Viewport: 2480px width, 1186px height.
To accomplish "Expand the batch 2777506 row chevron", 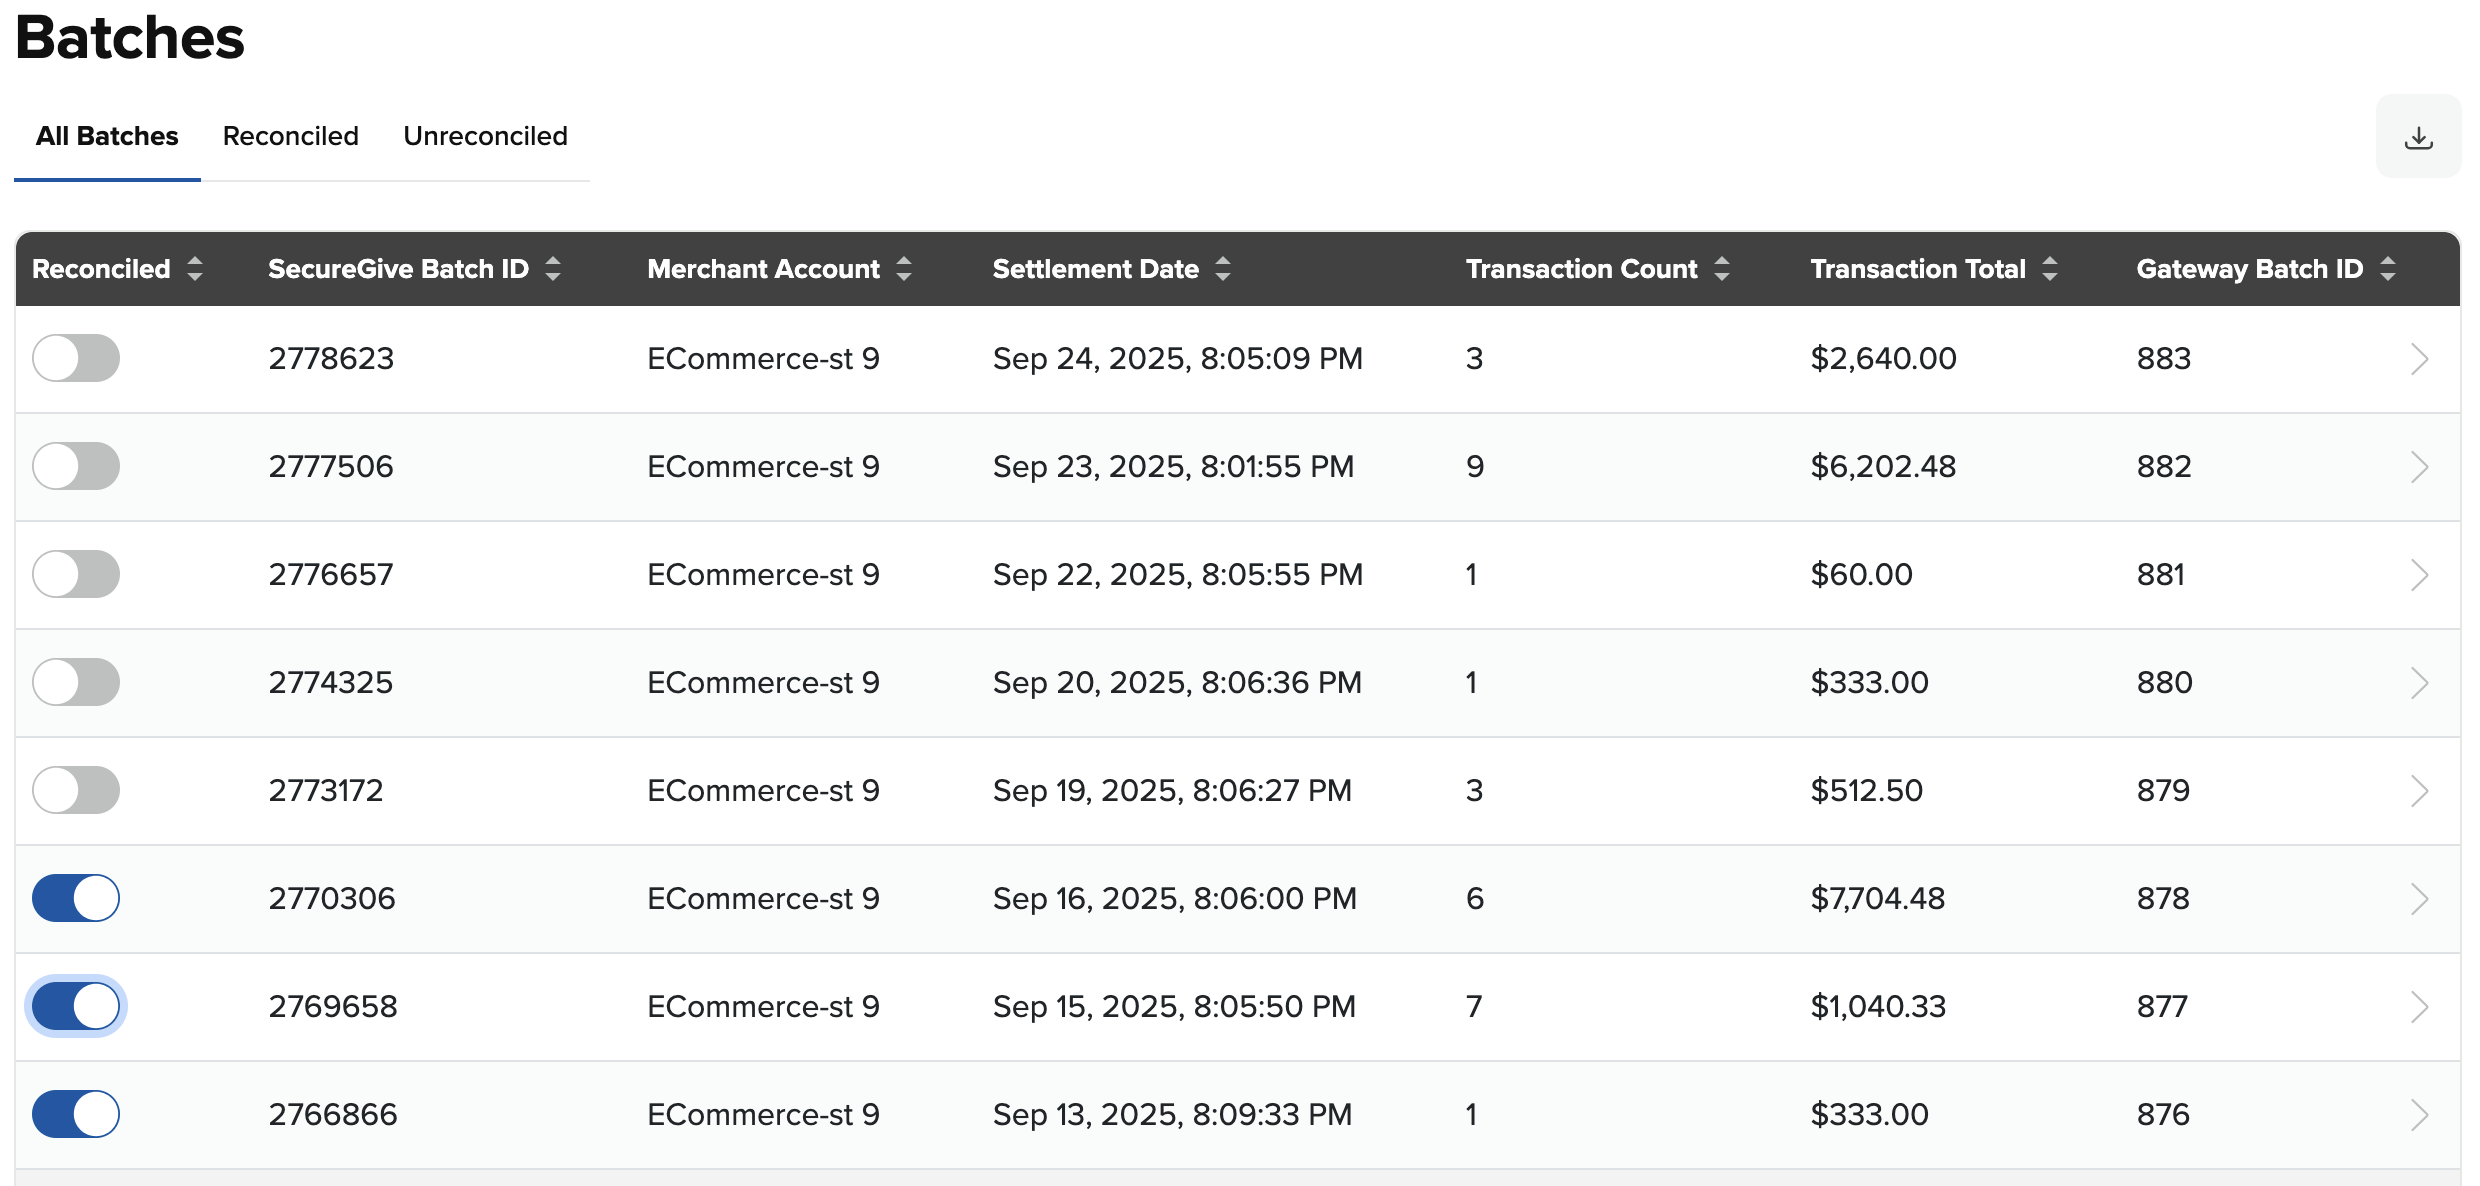I will pyautogui.click(x=2419, y=466).
